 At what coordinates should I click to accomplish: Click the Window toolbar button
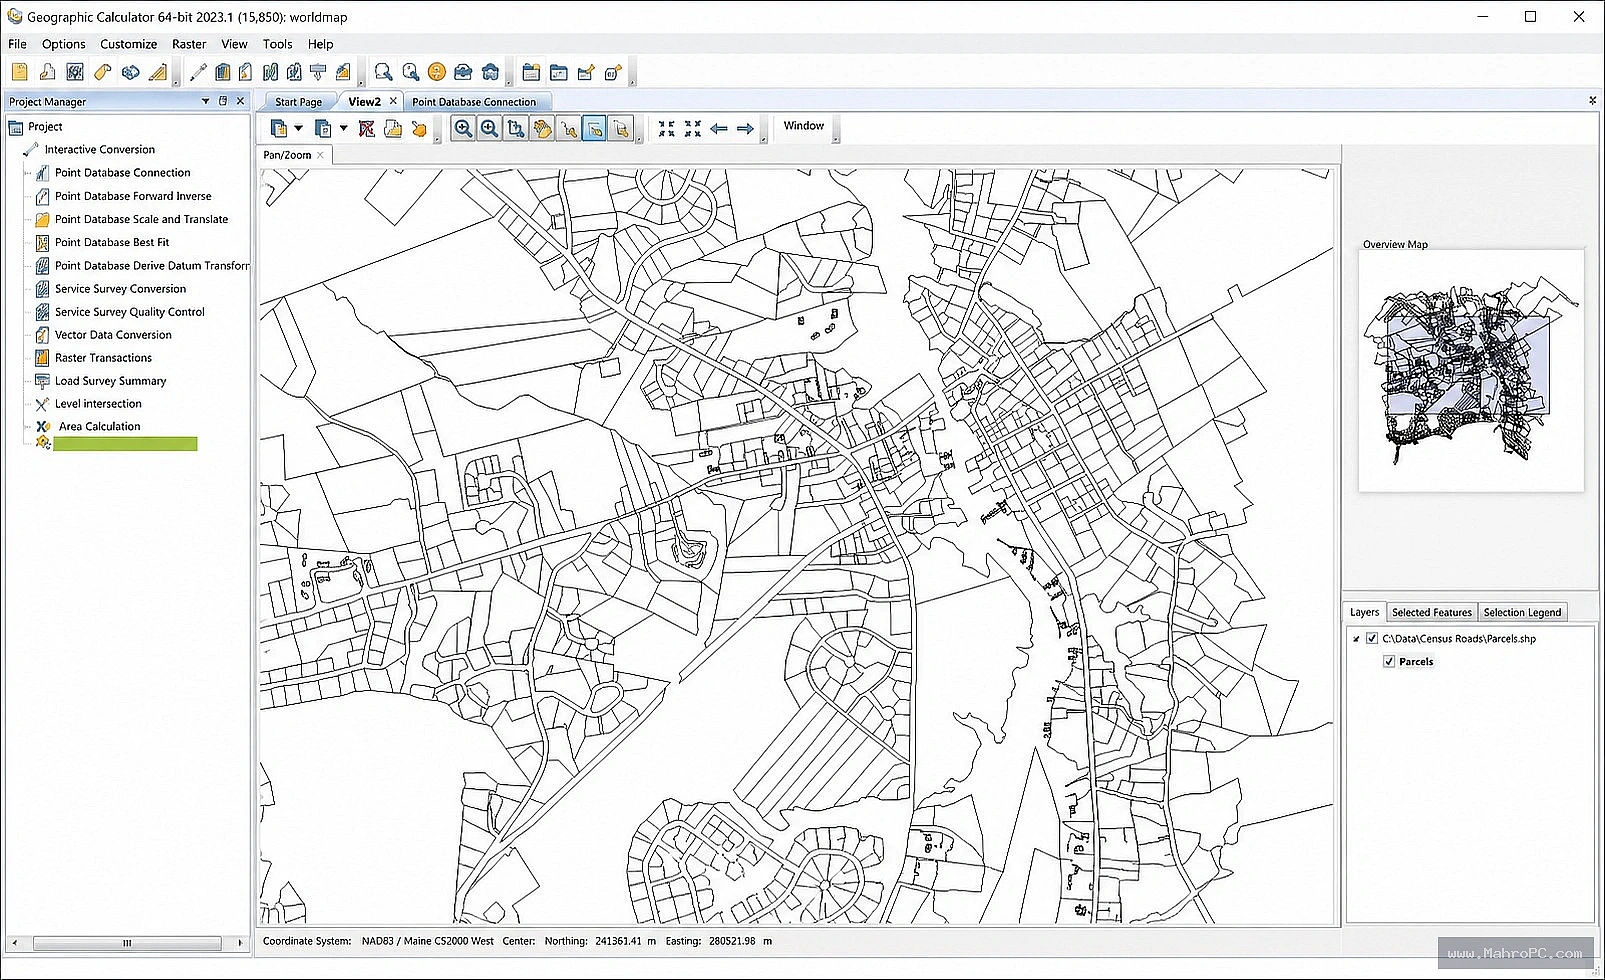pyautogui.click(x=803, y=126)
